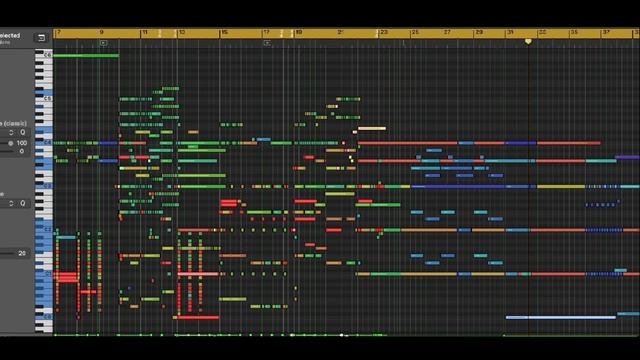
Task: Click bar 21 in the ruler
Action: click(x=340, y=32)
